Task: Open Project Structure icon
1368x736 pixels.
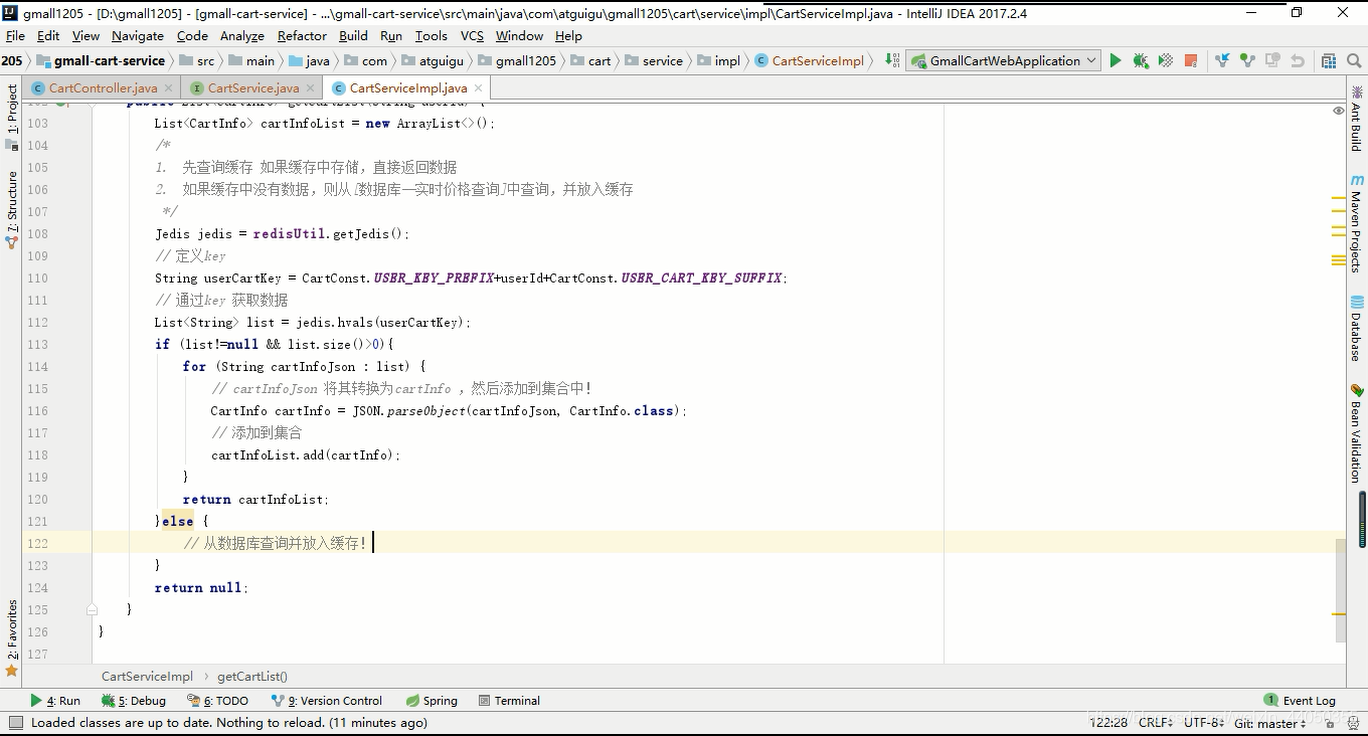Action: [x=1328, y=61]
